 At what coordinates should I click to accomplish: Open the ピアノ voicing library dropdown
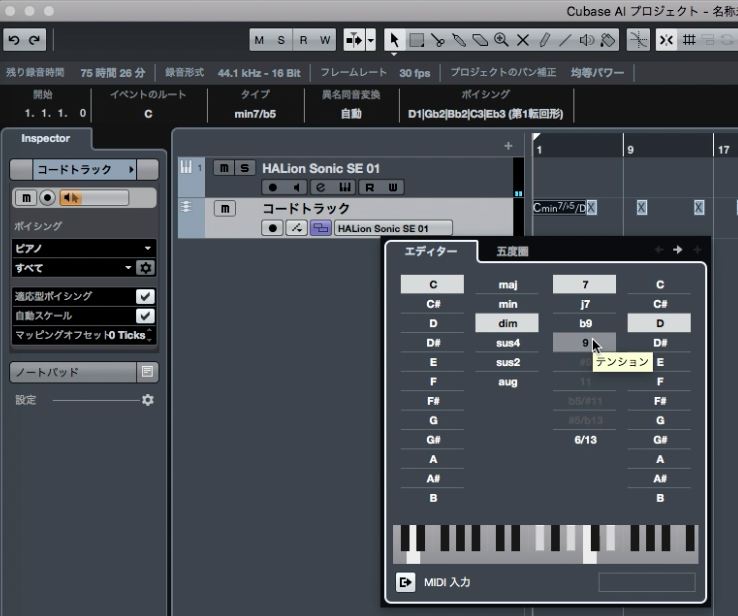pyautogui.click(x=83, y=248)
